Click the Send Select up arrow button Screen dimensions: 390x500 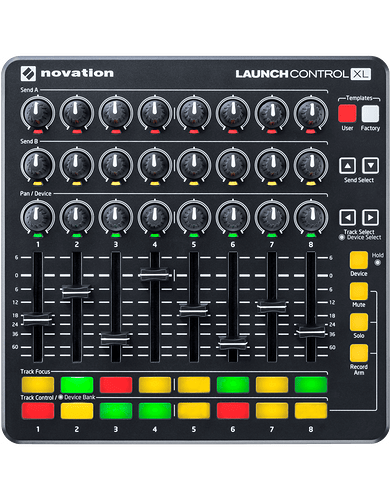(347, 166)
